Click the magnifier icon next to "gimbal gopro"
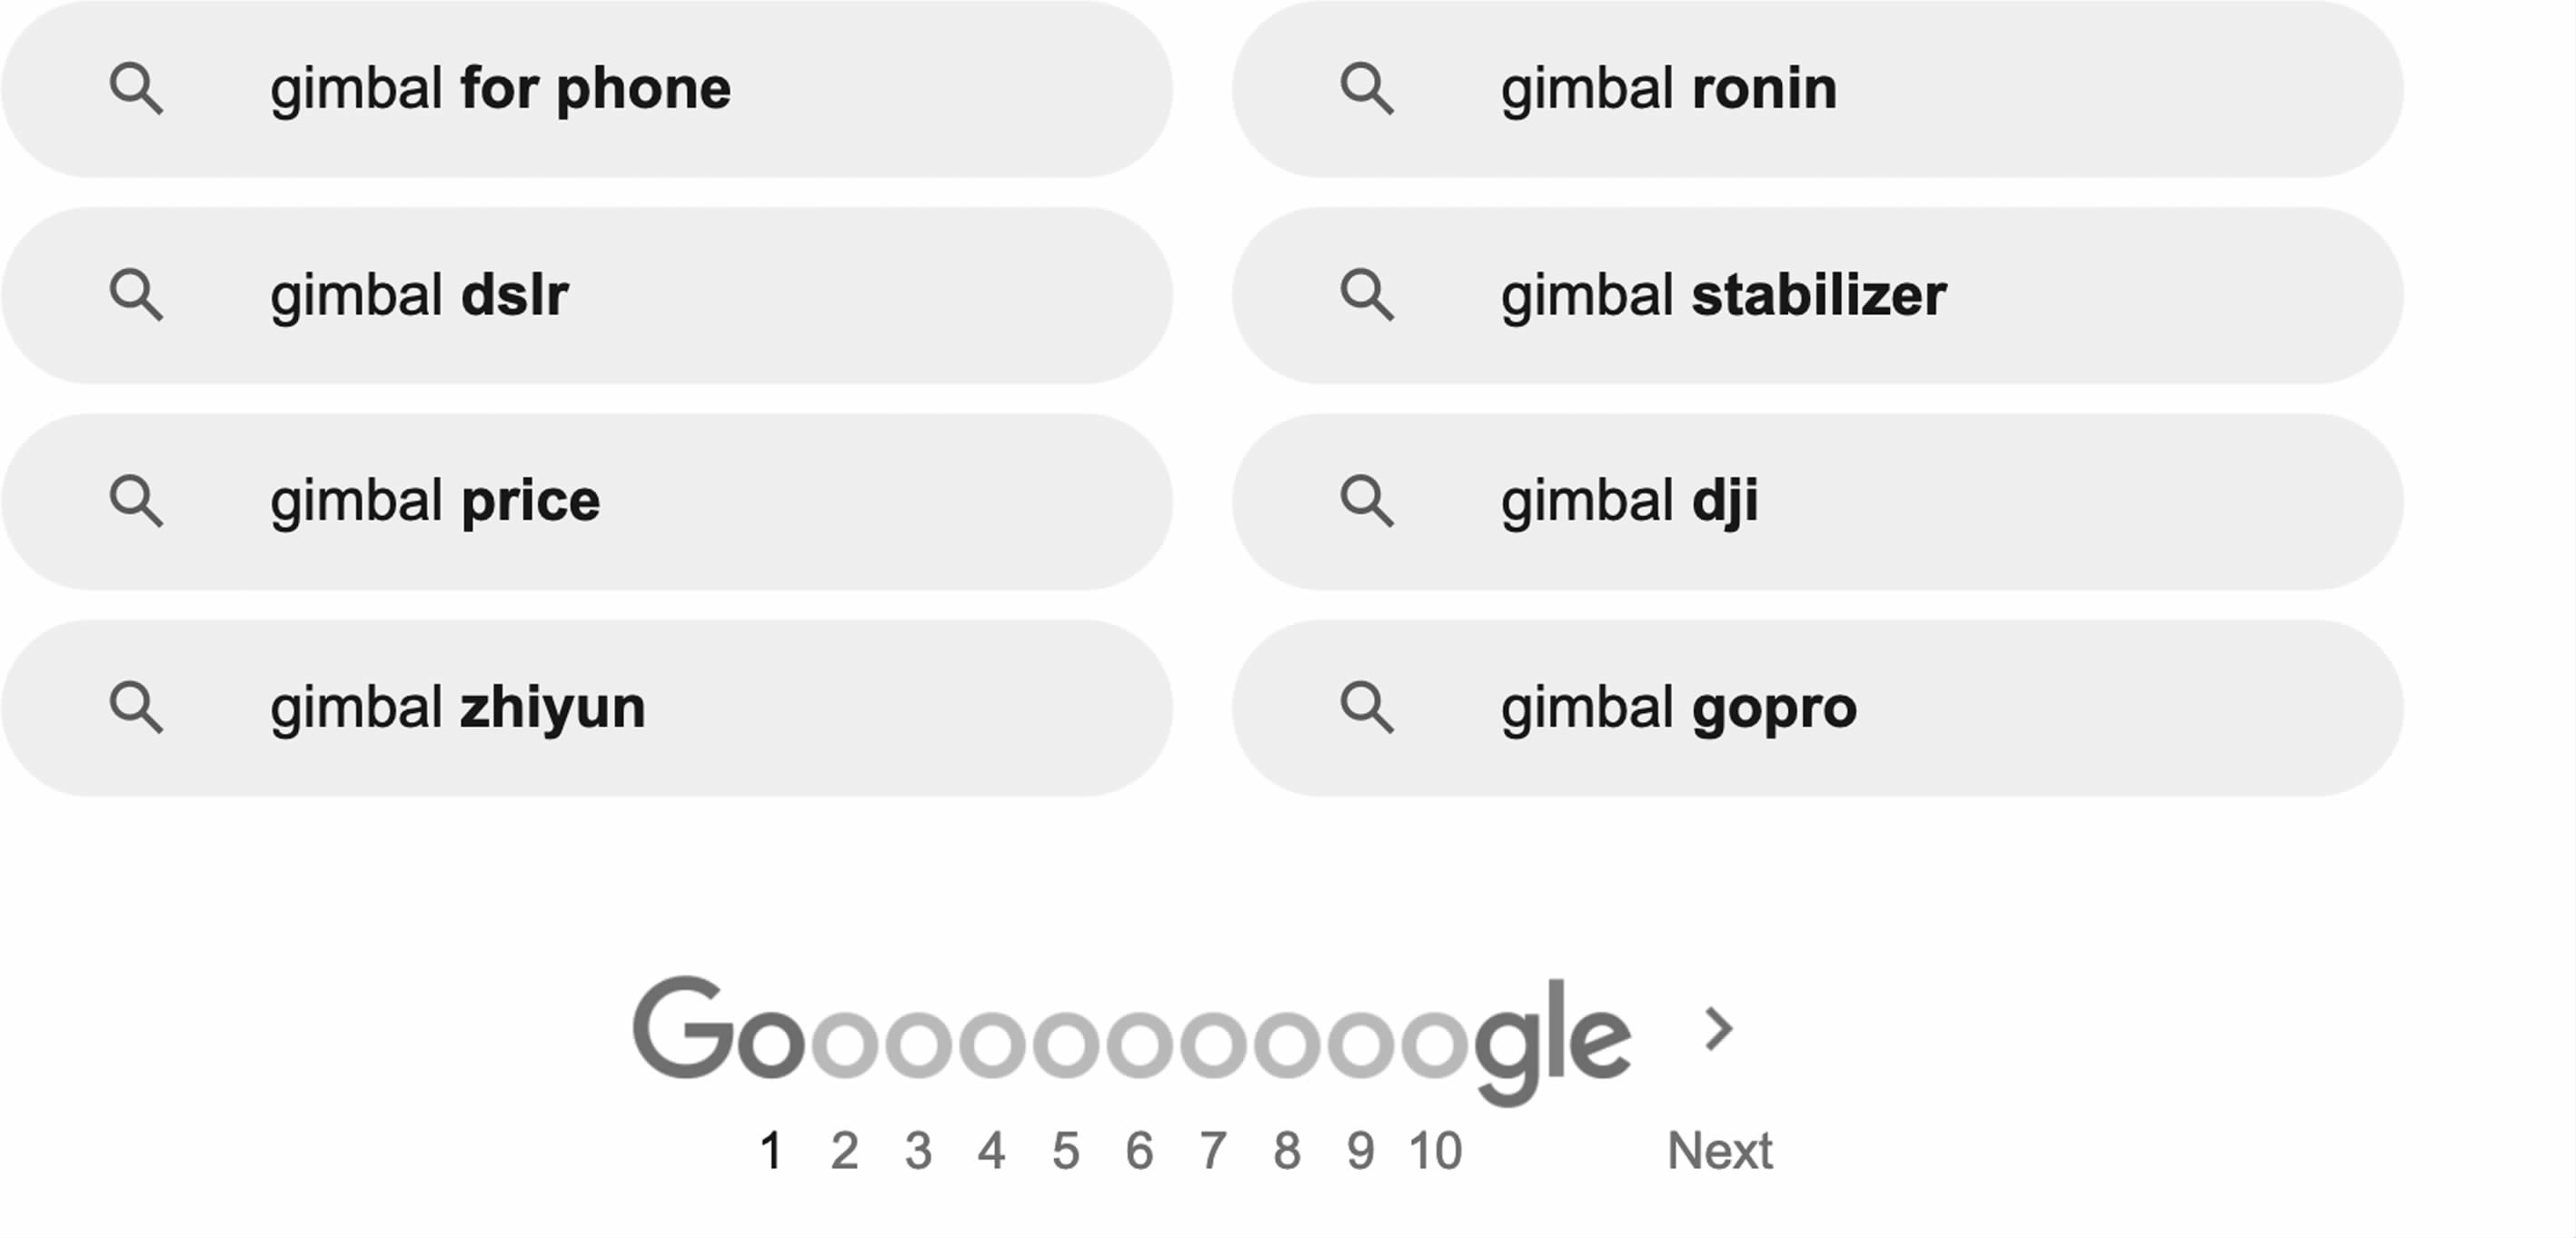2576x1238 pixels. (x=1367, y=708)
